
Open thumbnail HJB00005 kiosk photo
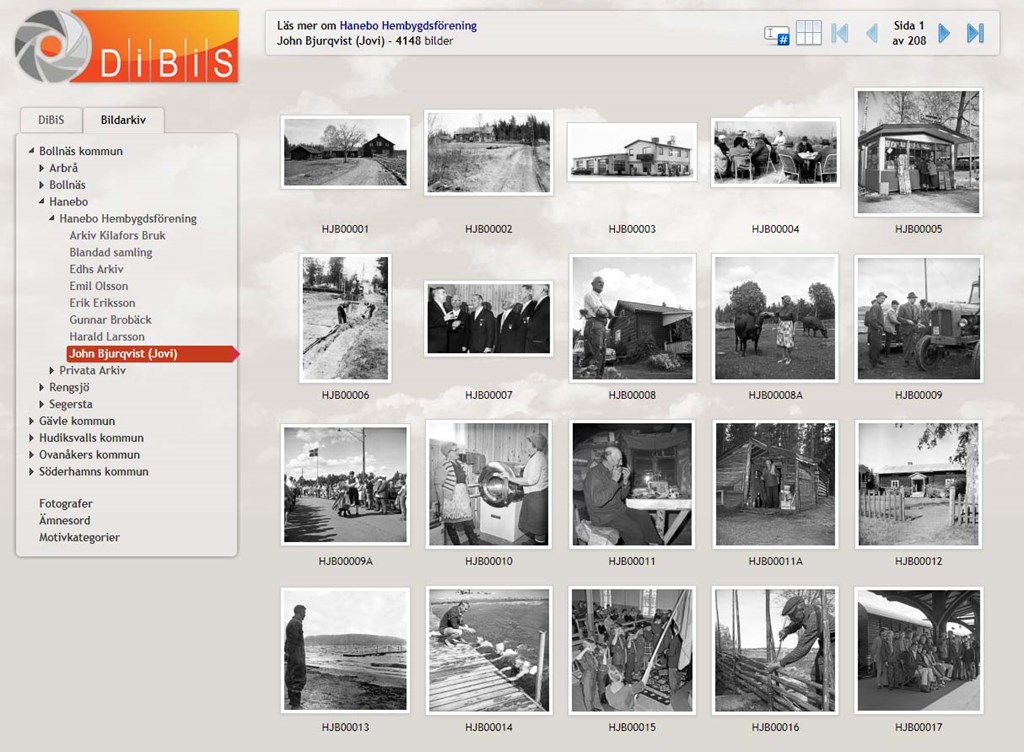[919, 152]
